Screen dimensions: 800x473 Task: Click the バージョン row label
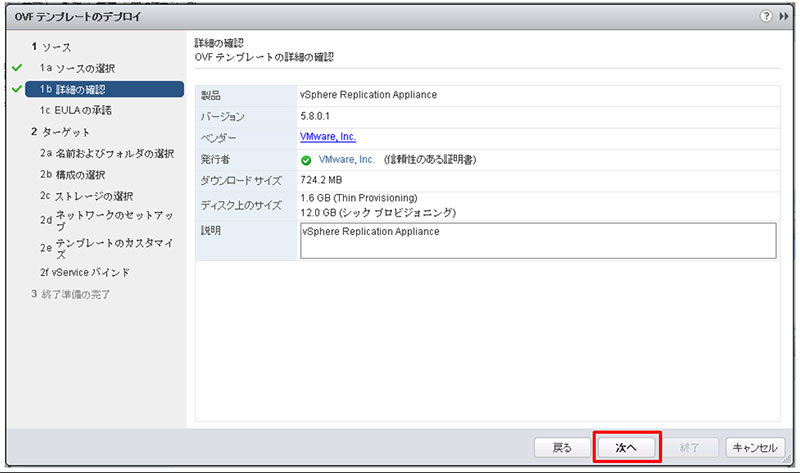(x=222, y=117)
